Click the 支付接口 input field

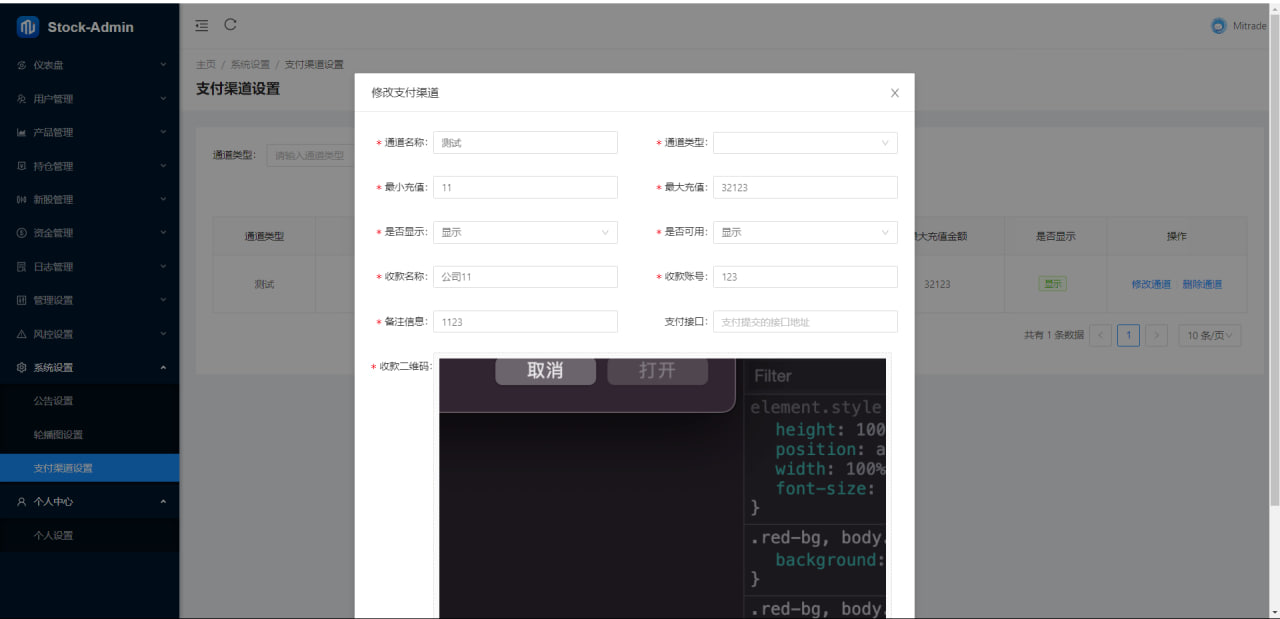coord(804,322)
